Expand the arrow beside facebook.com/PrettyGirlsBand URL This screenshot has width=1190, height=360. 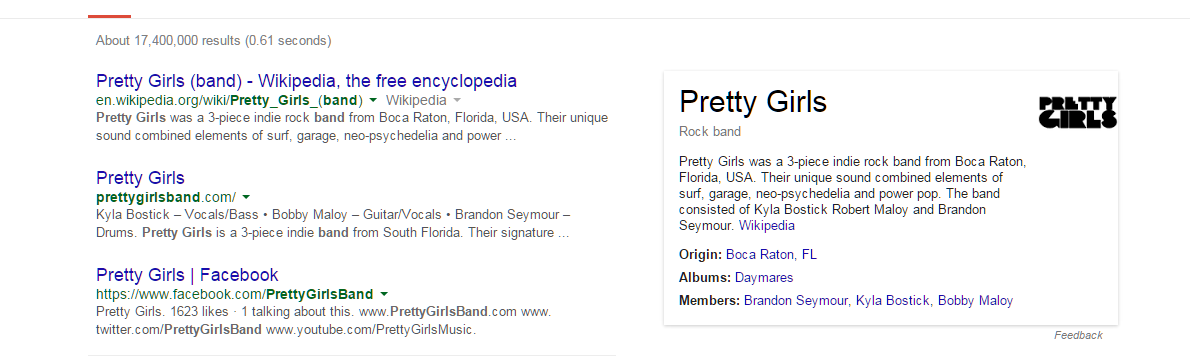[x=383, y=294]
